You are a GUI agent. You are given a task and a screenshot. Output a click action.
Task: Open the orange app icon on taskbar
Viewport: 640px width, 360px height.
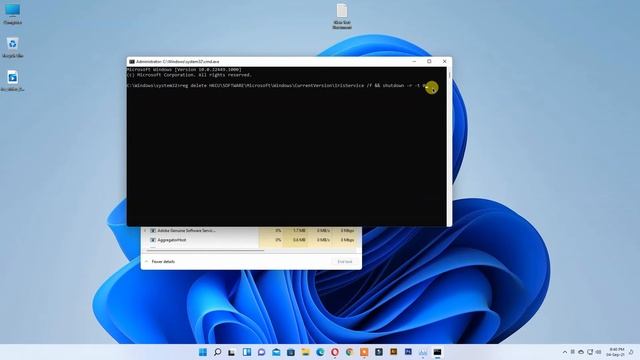point(364,352)
